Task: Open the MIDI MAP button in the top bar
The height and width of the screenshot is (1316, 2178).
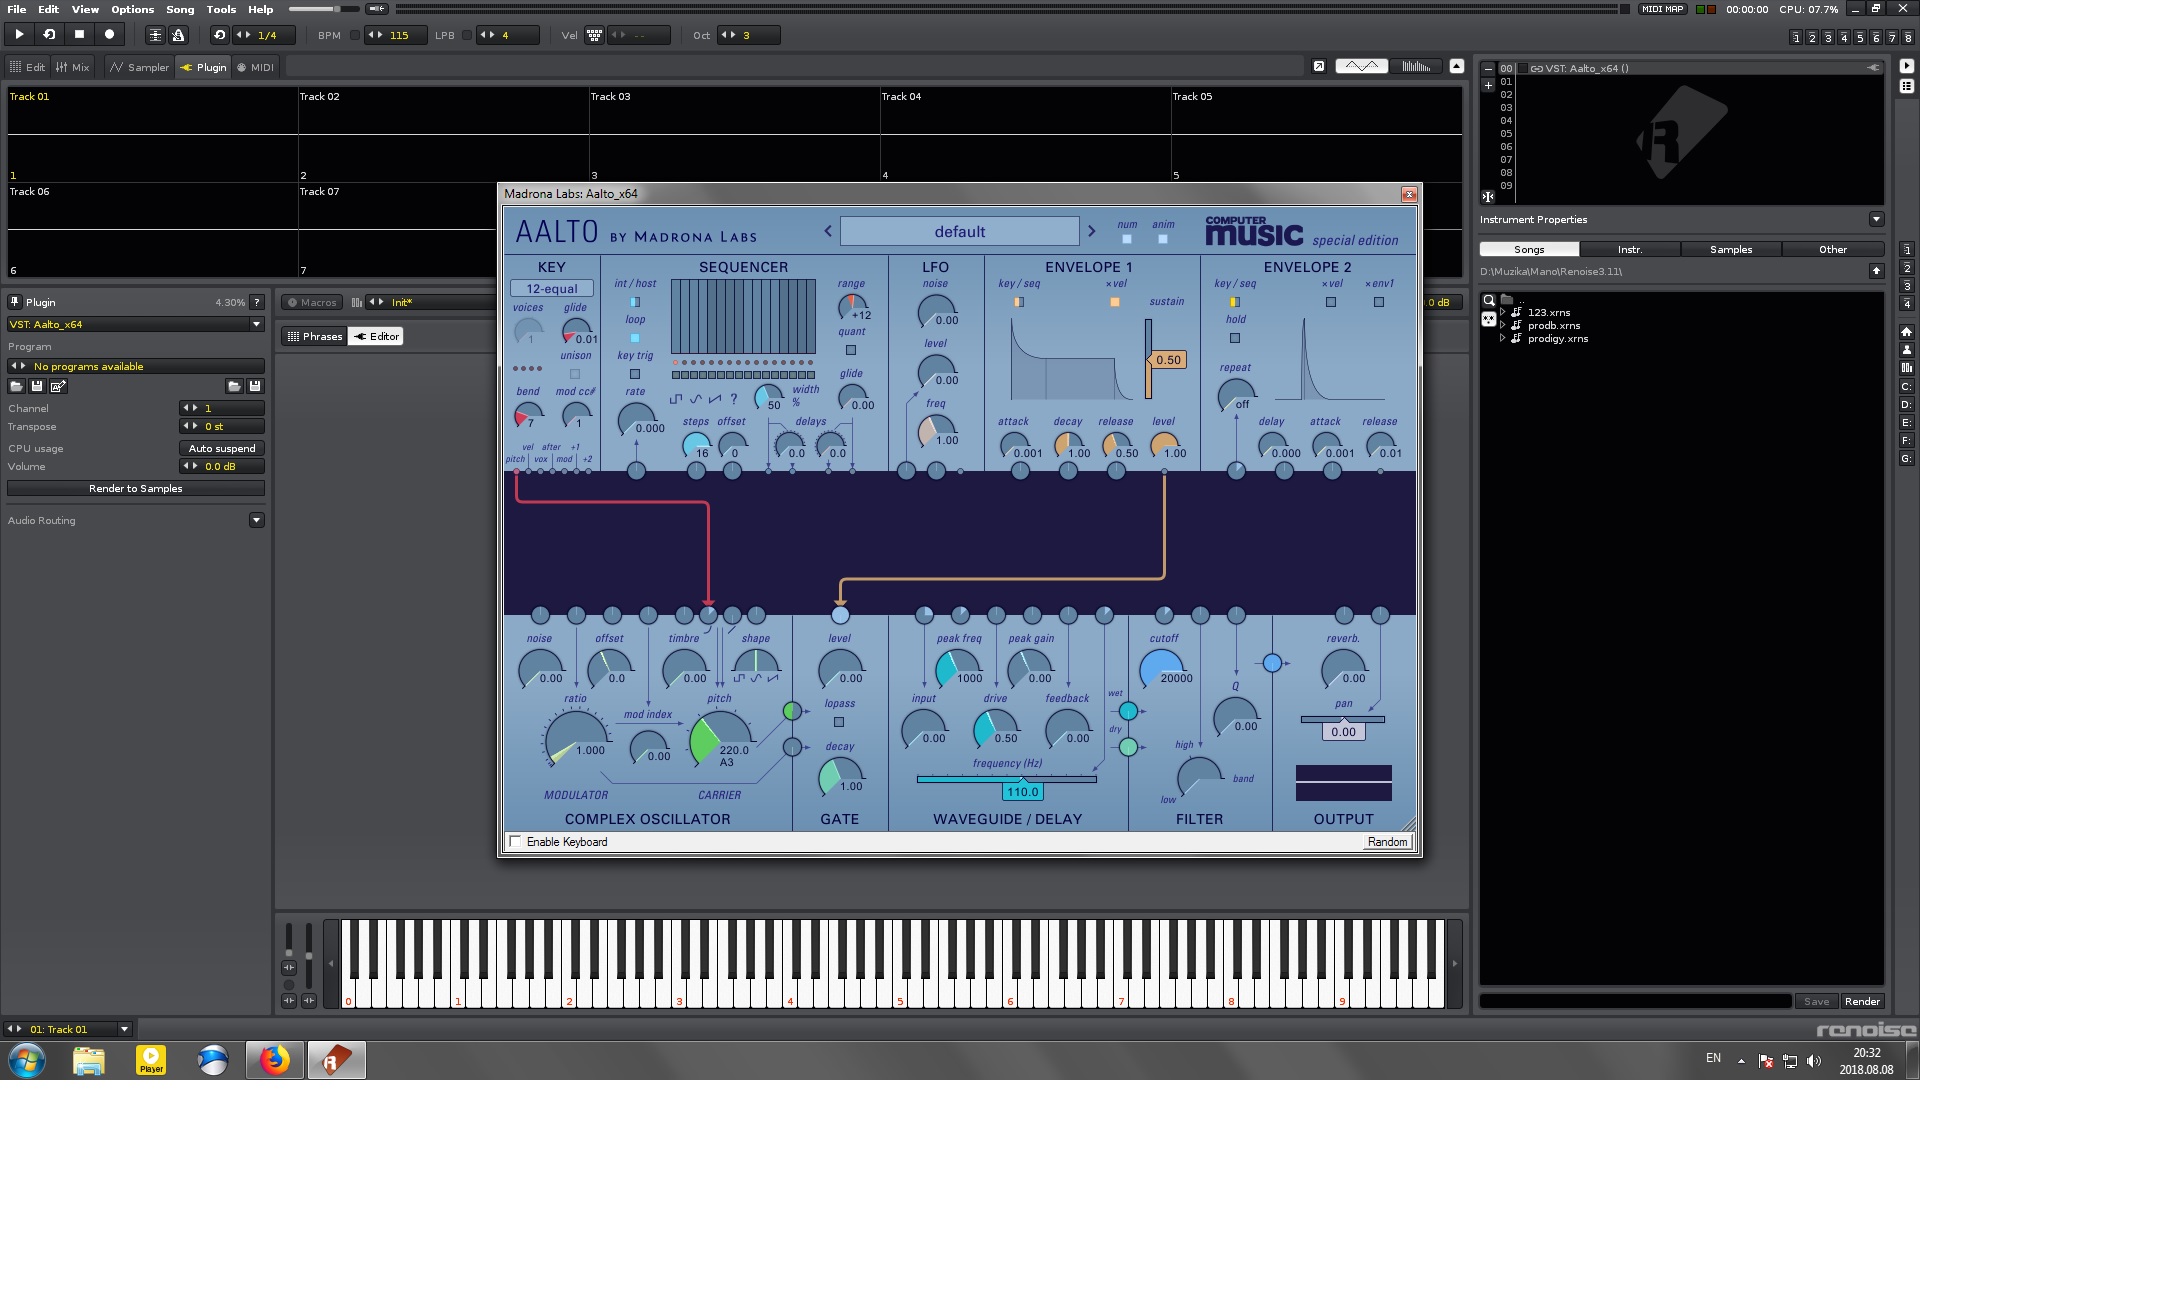Action: (1663, 9)
